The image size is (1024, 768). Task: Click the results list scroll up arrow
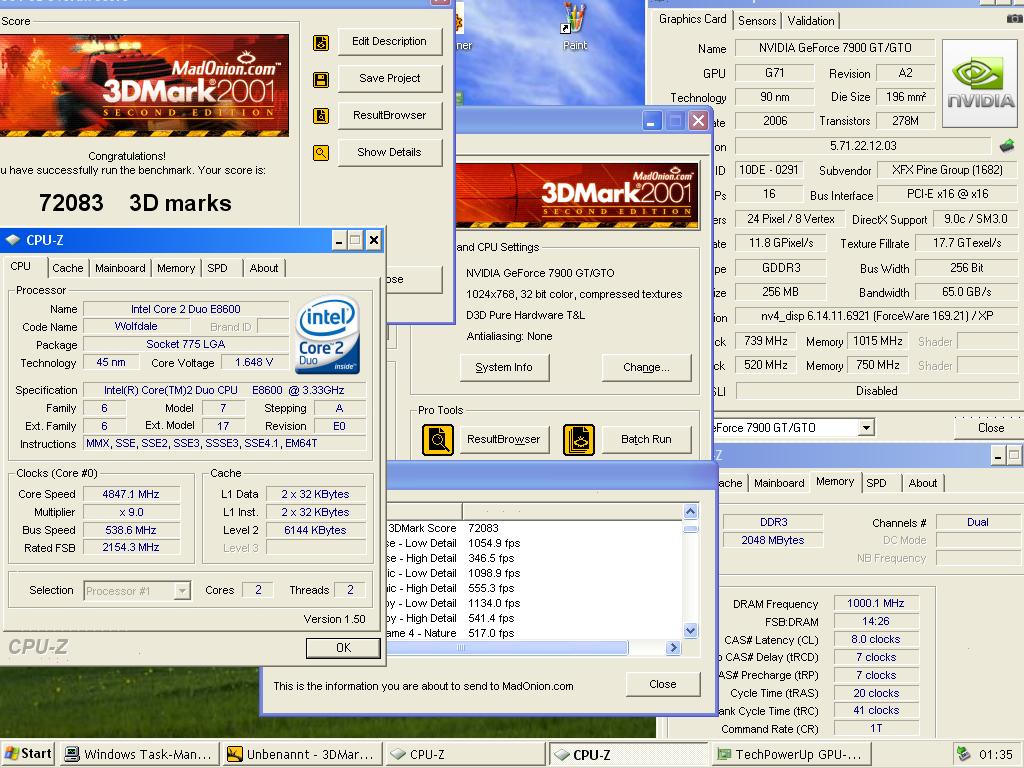click(690, 511)
